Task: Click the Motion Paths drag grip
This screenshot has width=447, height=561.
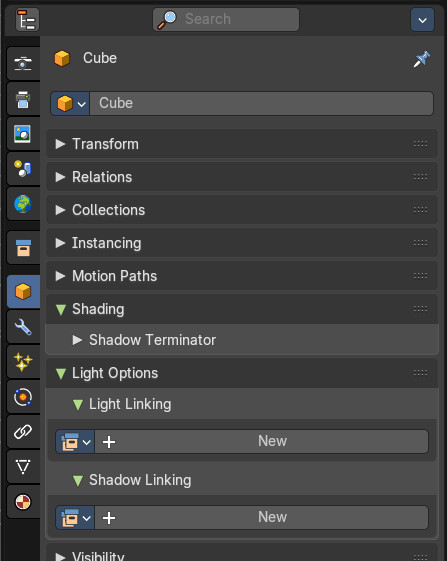Action: (421, 276)
